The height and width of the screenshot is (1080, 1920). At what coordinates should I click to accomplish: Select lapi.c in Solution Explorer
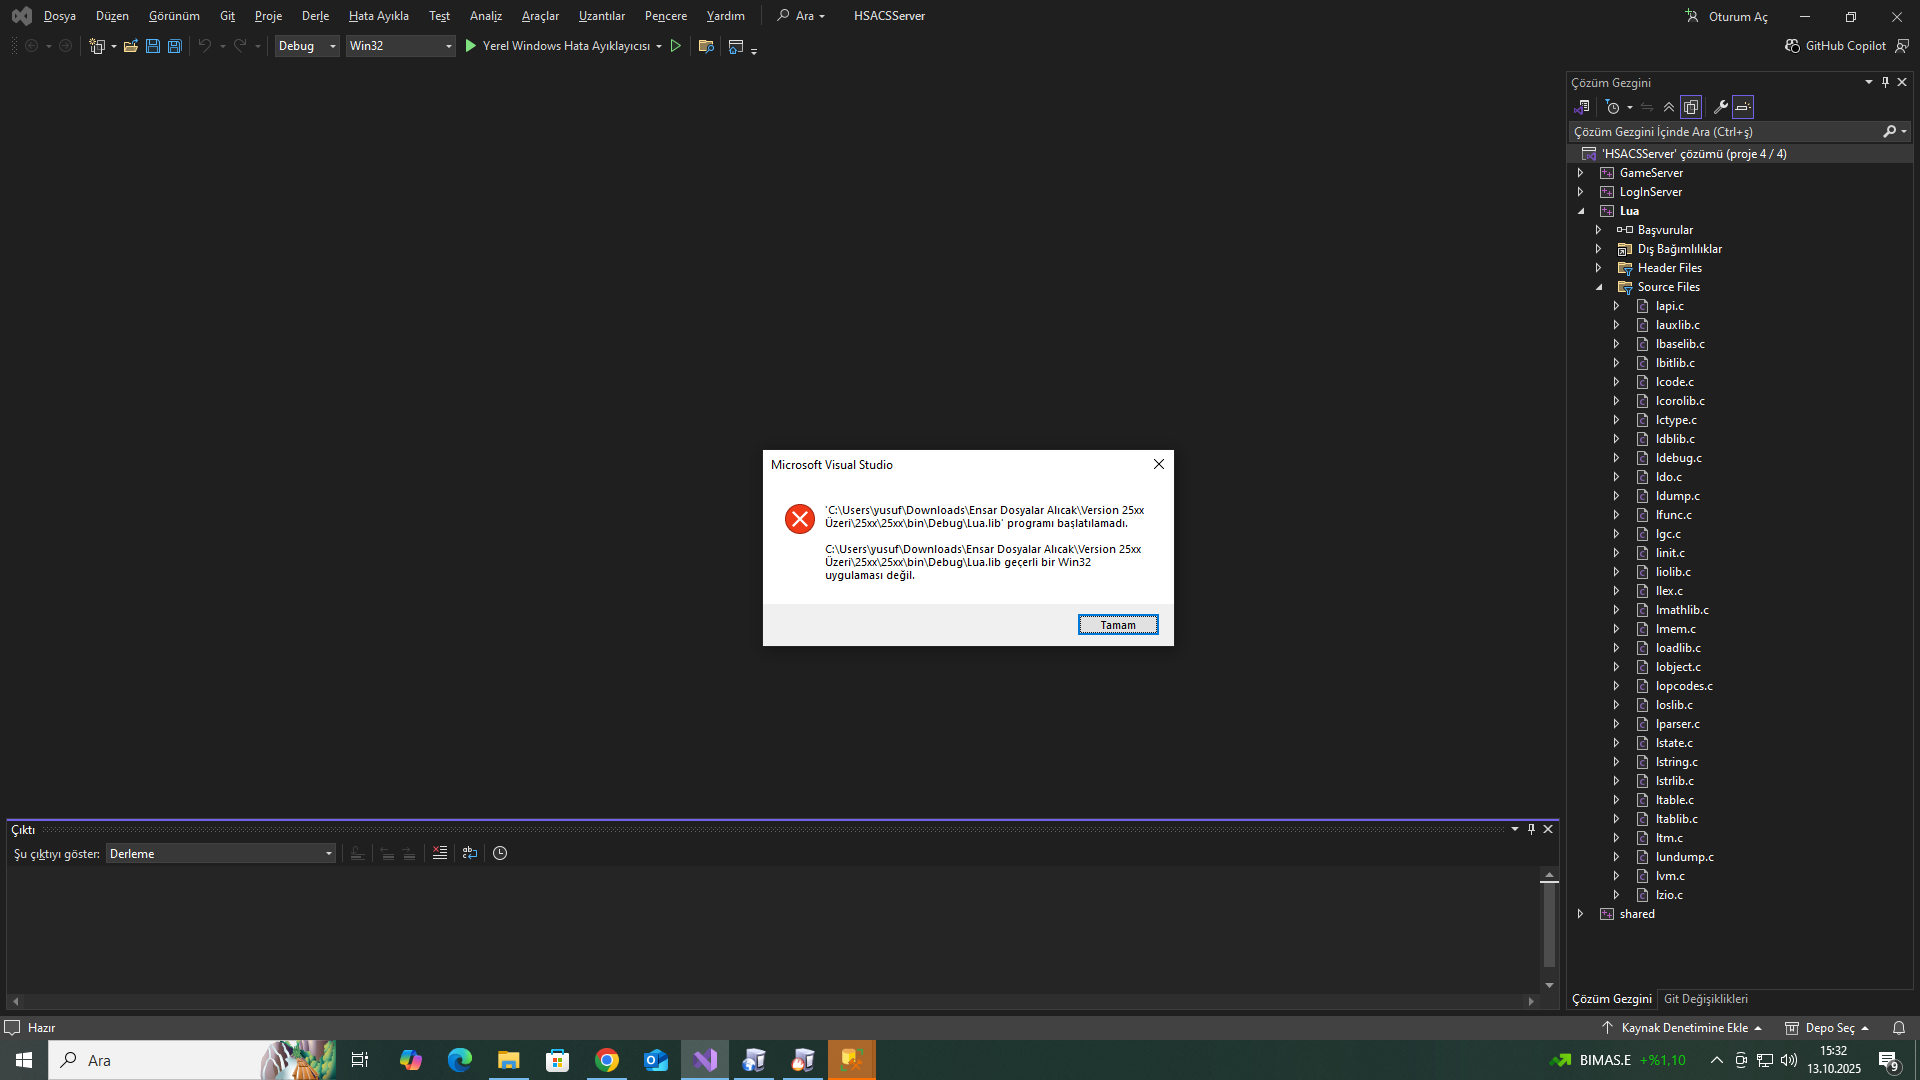pyautogui.click(x=1669, y=306)
